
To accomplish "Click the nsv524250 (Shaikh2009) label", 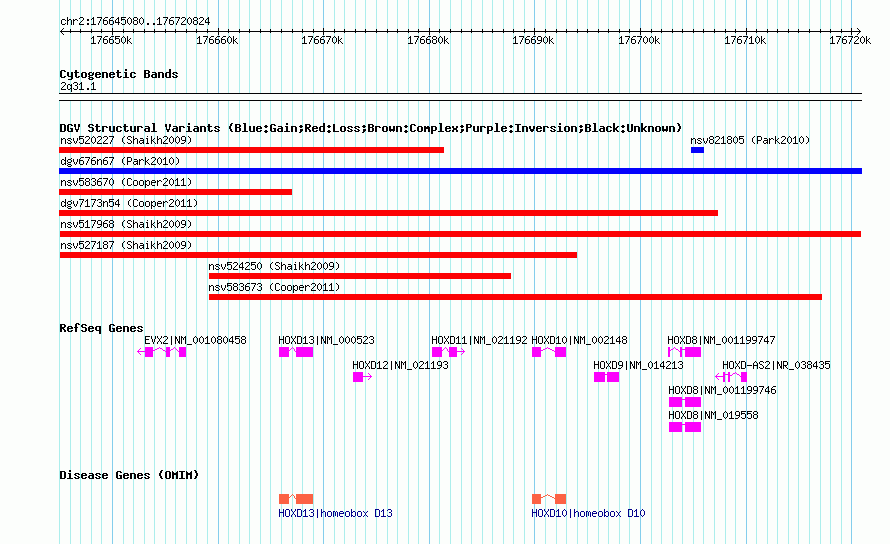I will coord(274,266).
